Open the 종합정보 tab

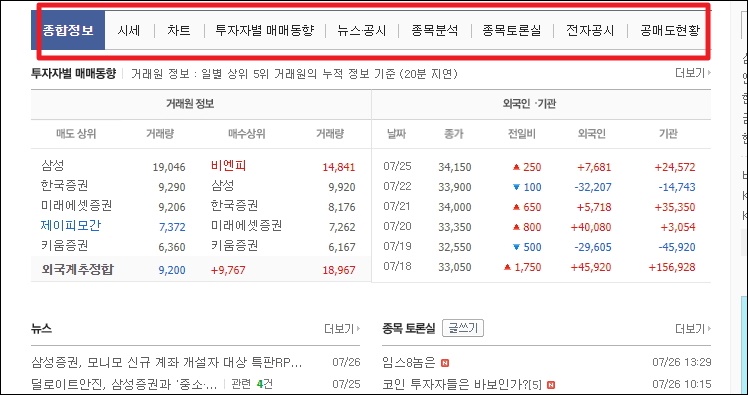coord(68,31)
